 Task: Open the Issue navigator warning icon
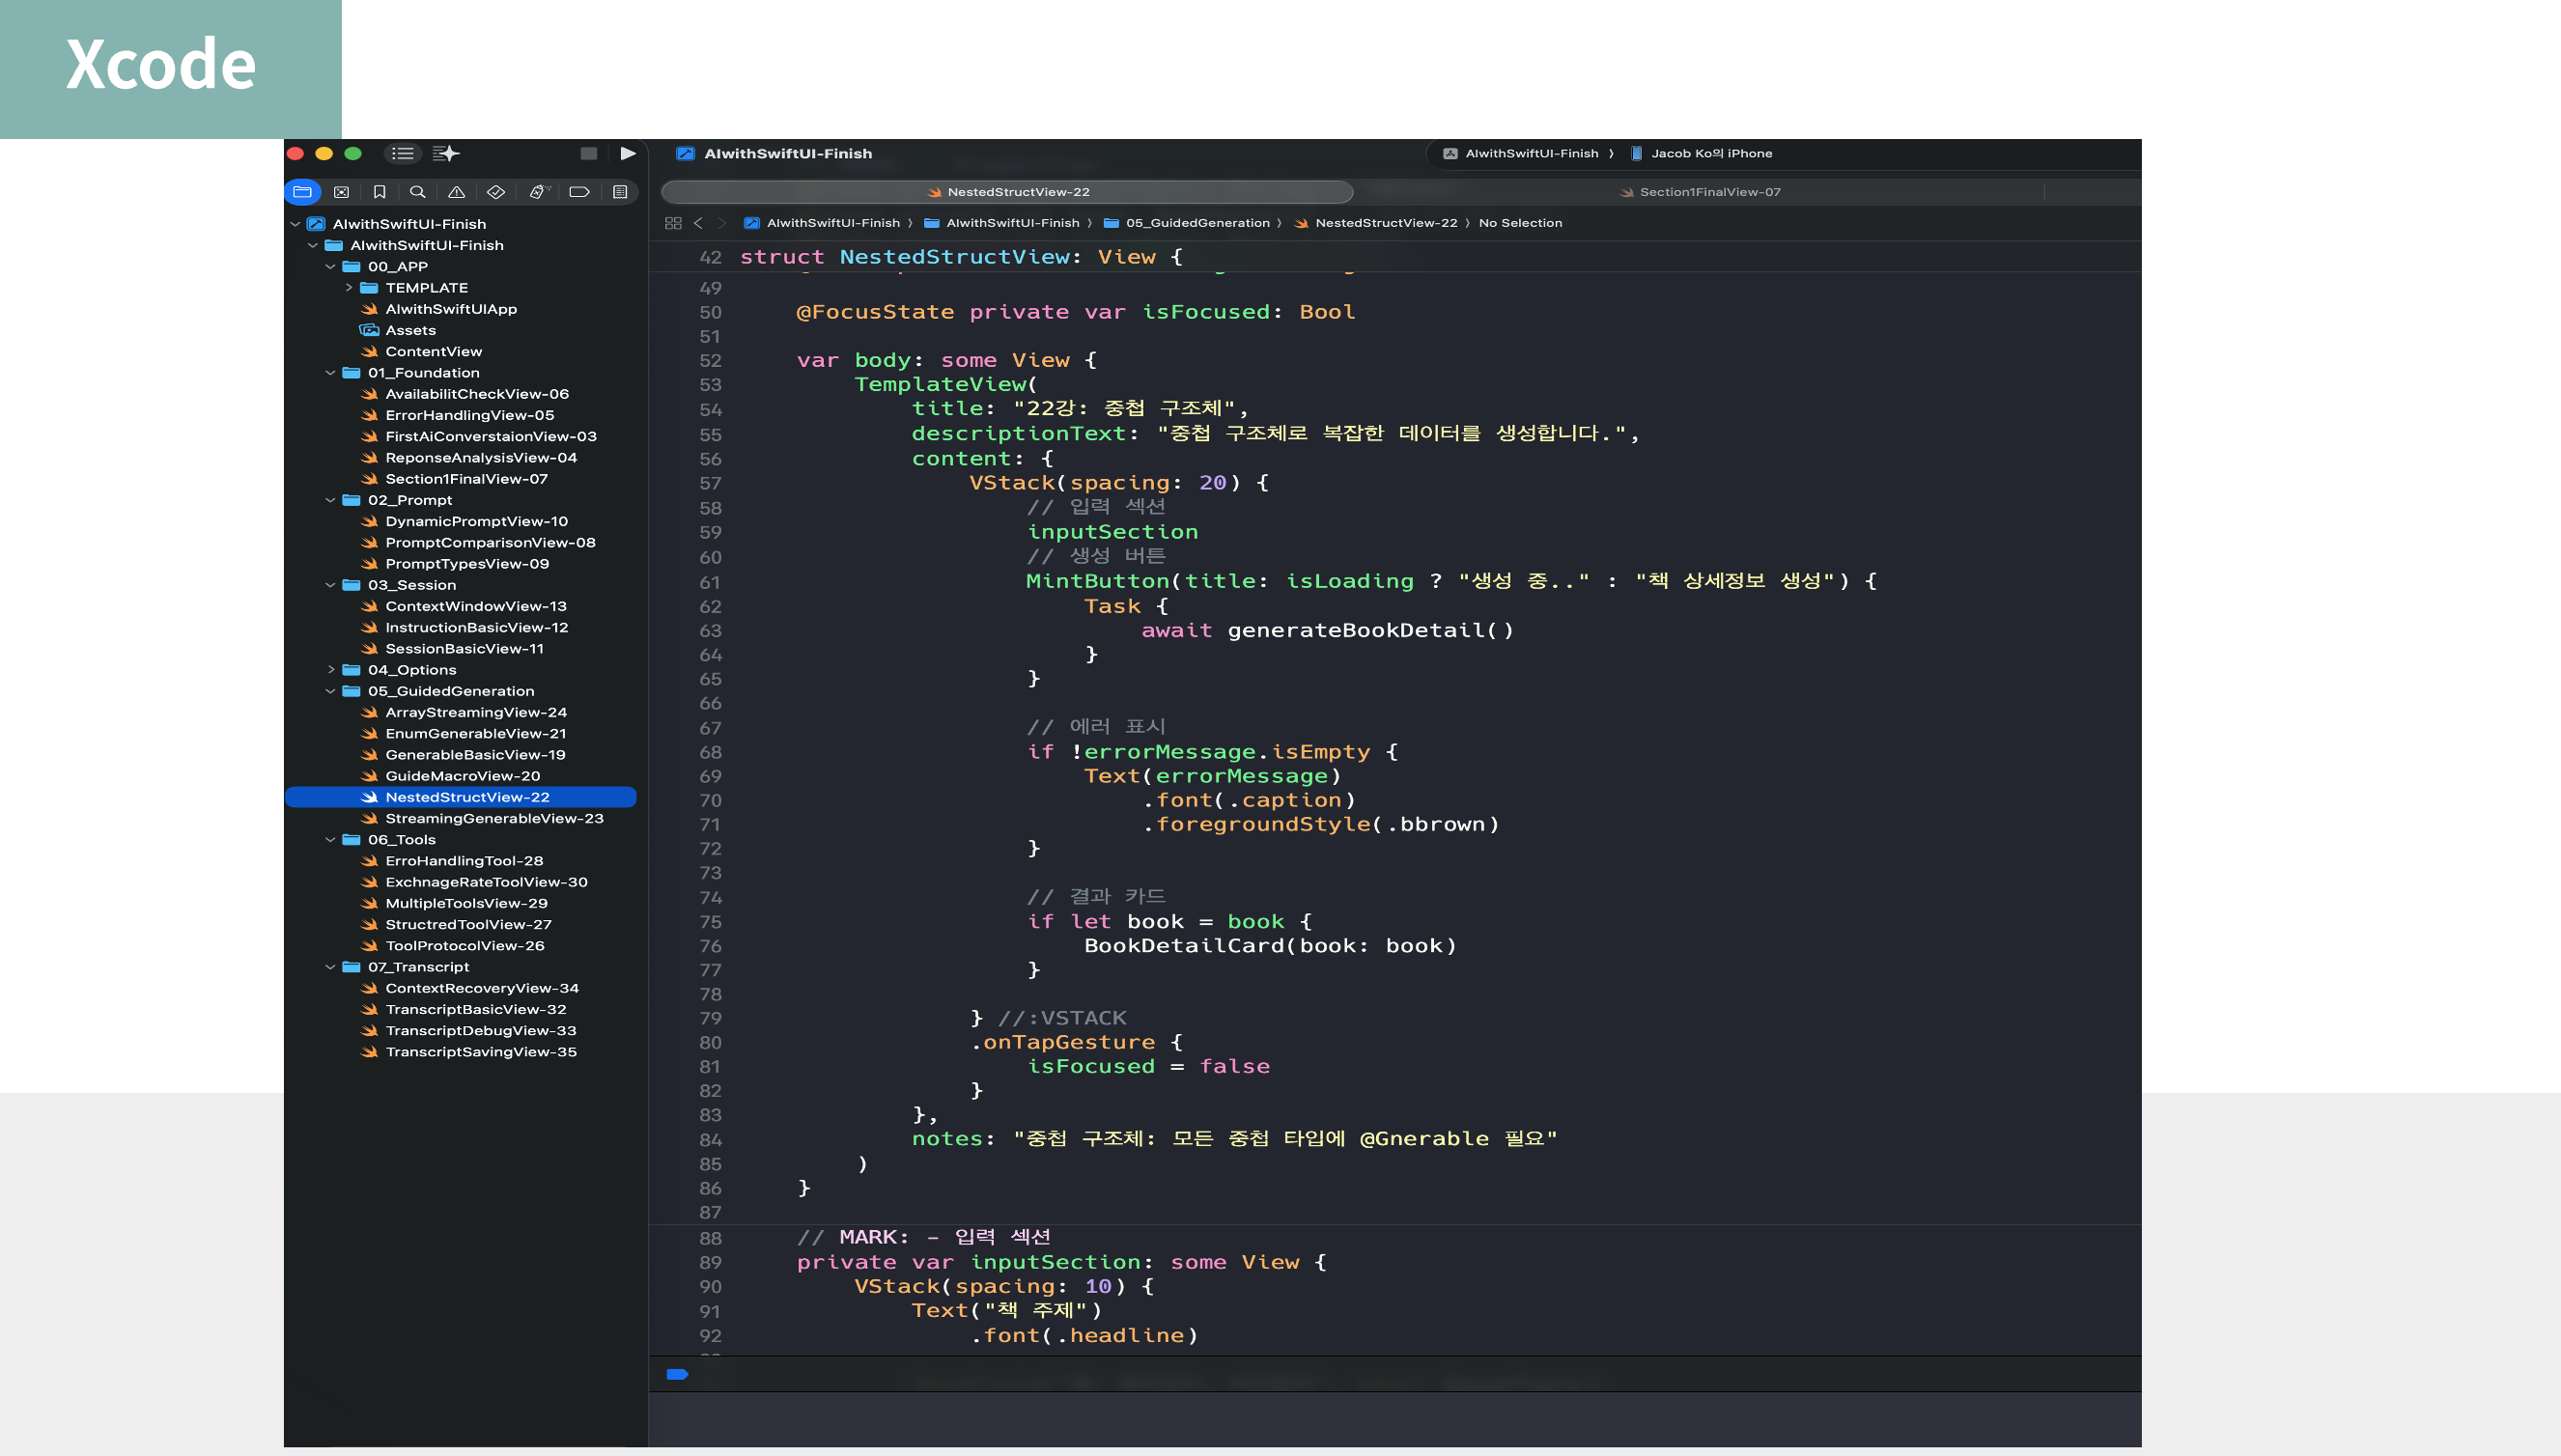457,192
